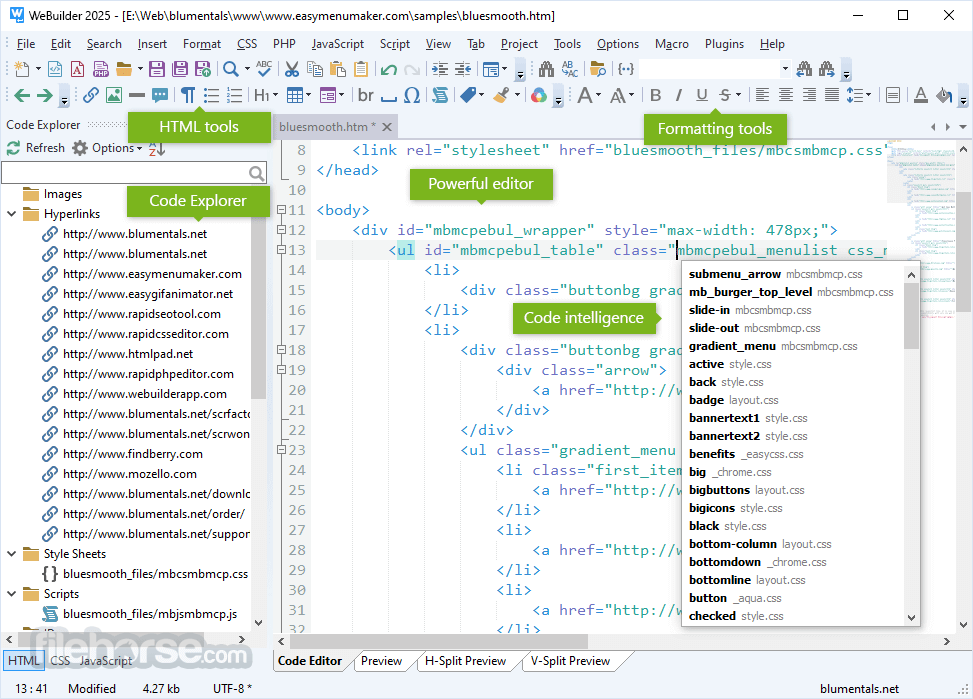Navigate forward with the green right arrow
The height and width of the screenshot is (699, 973).
click(x=45, y=96)
